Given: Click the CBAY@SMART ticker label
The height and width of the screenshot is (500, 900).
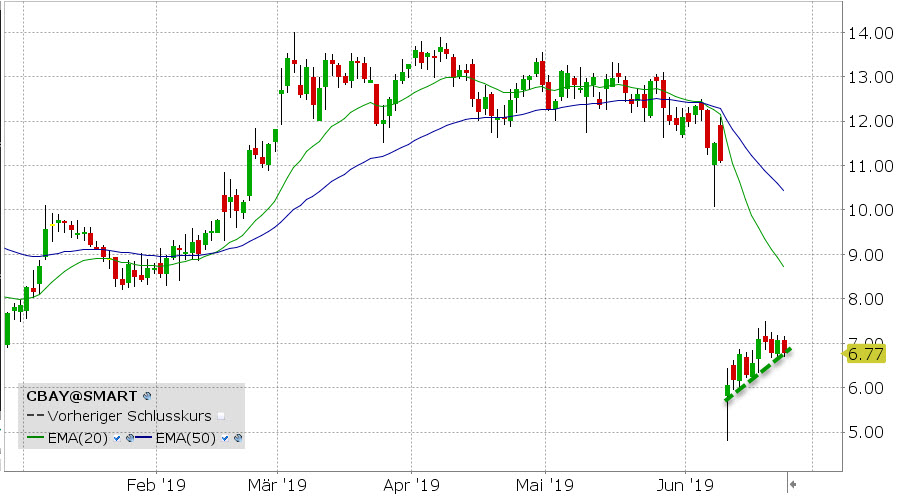Looking at the screenshot, I should (82, 396).
